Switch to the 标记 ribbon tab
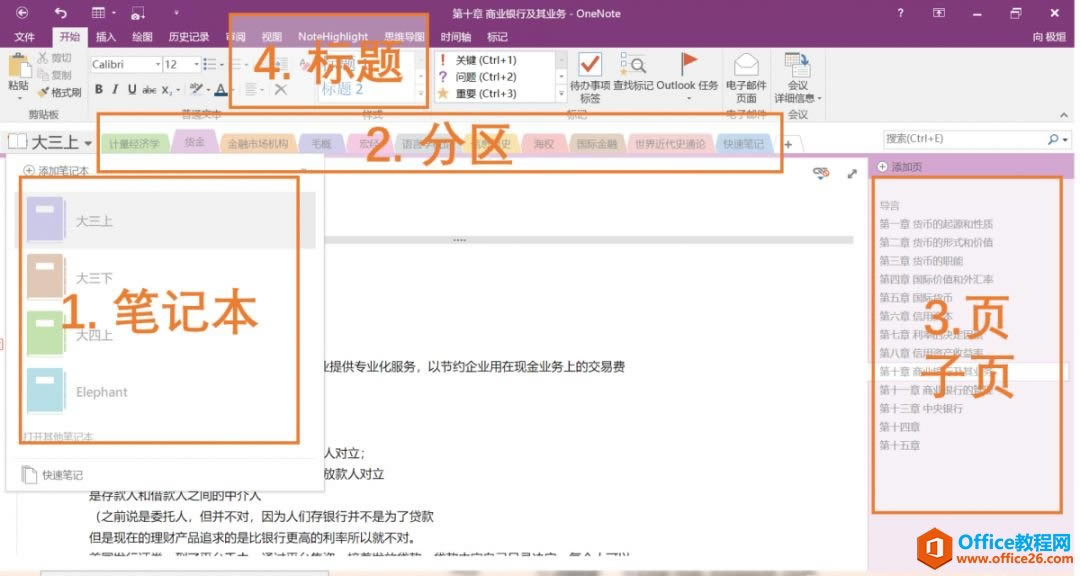 coord(497,37)
